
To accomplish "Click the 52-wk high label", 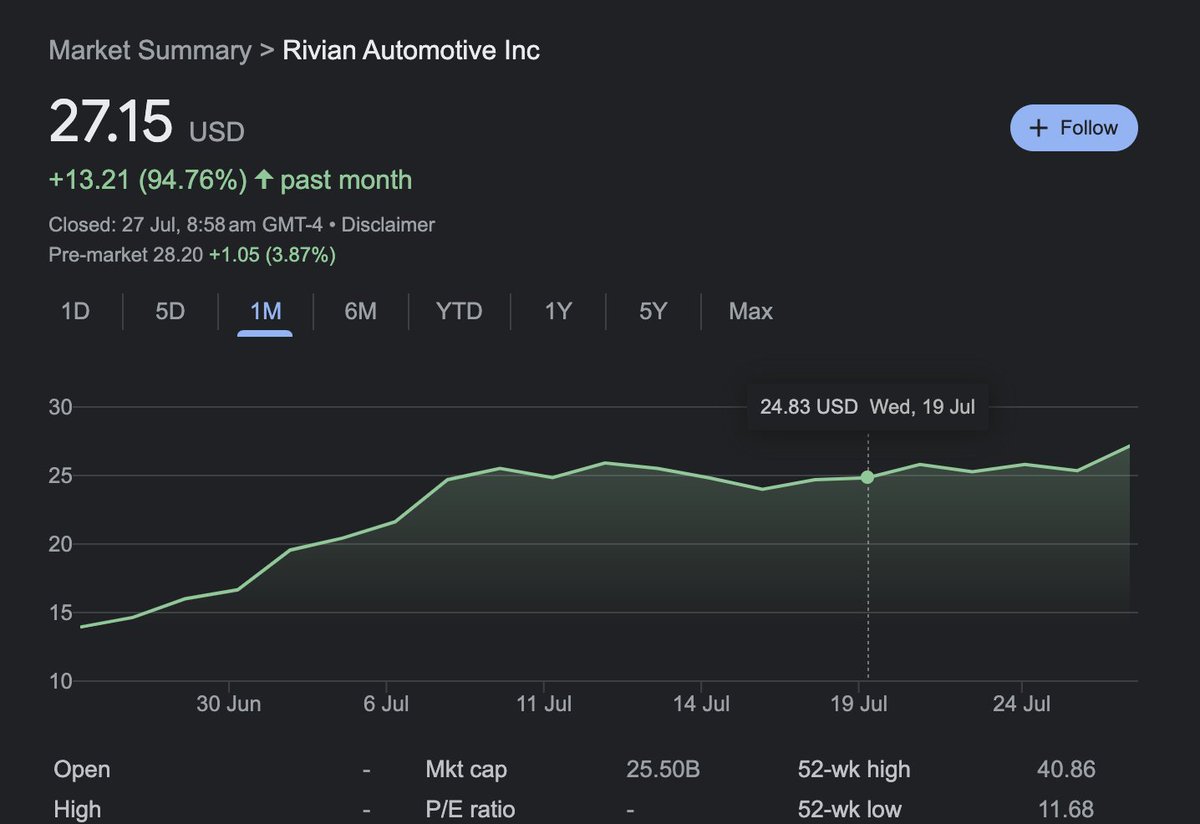I will point(854,770).
